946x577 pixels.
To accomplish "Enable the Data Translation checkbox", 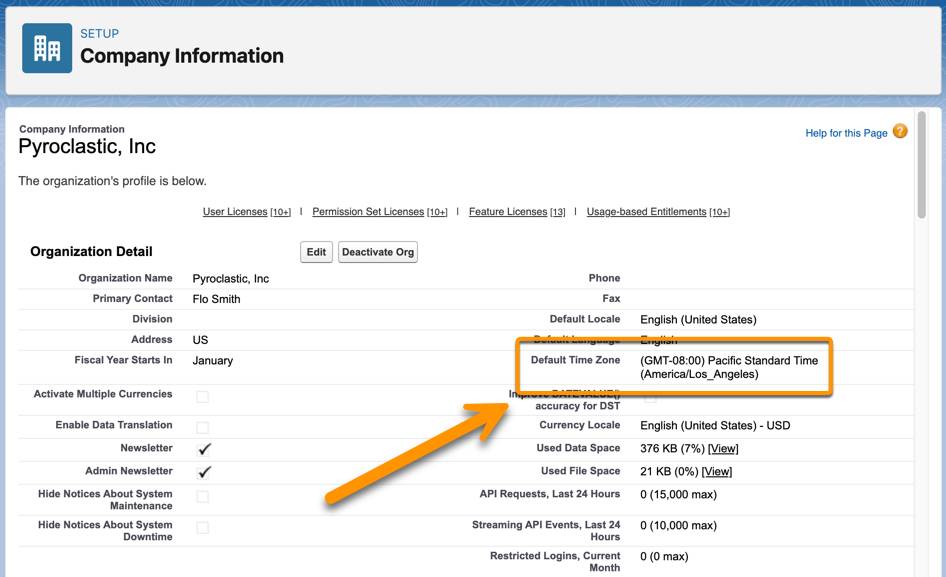I will 203,424.
